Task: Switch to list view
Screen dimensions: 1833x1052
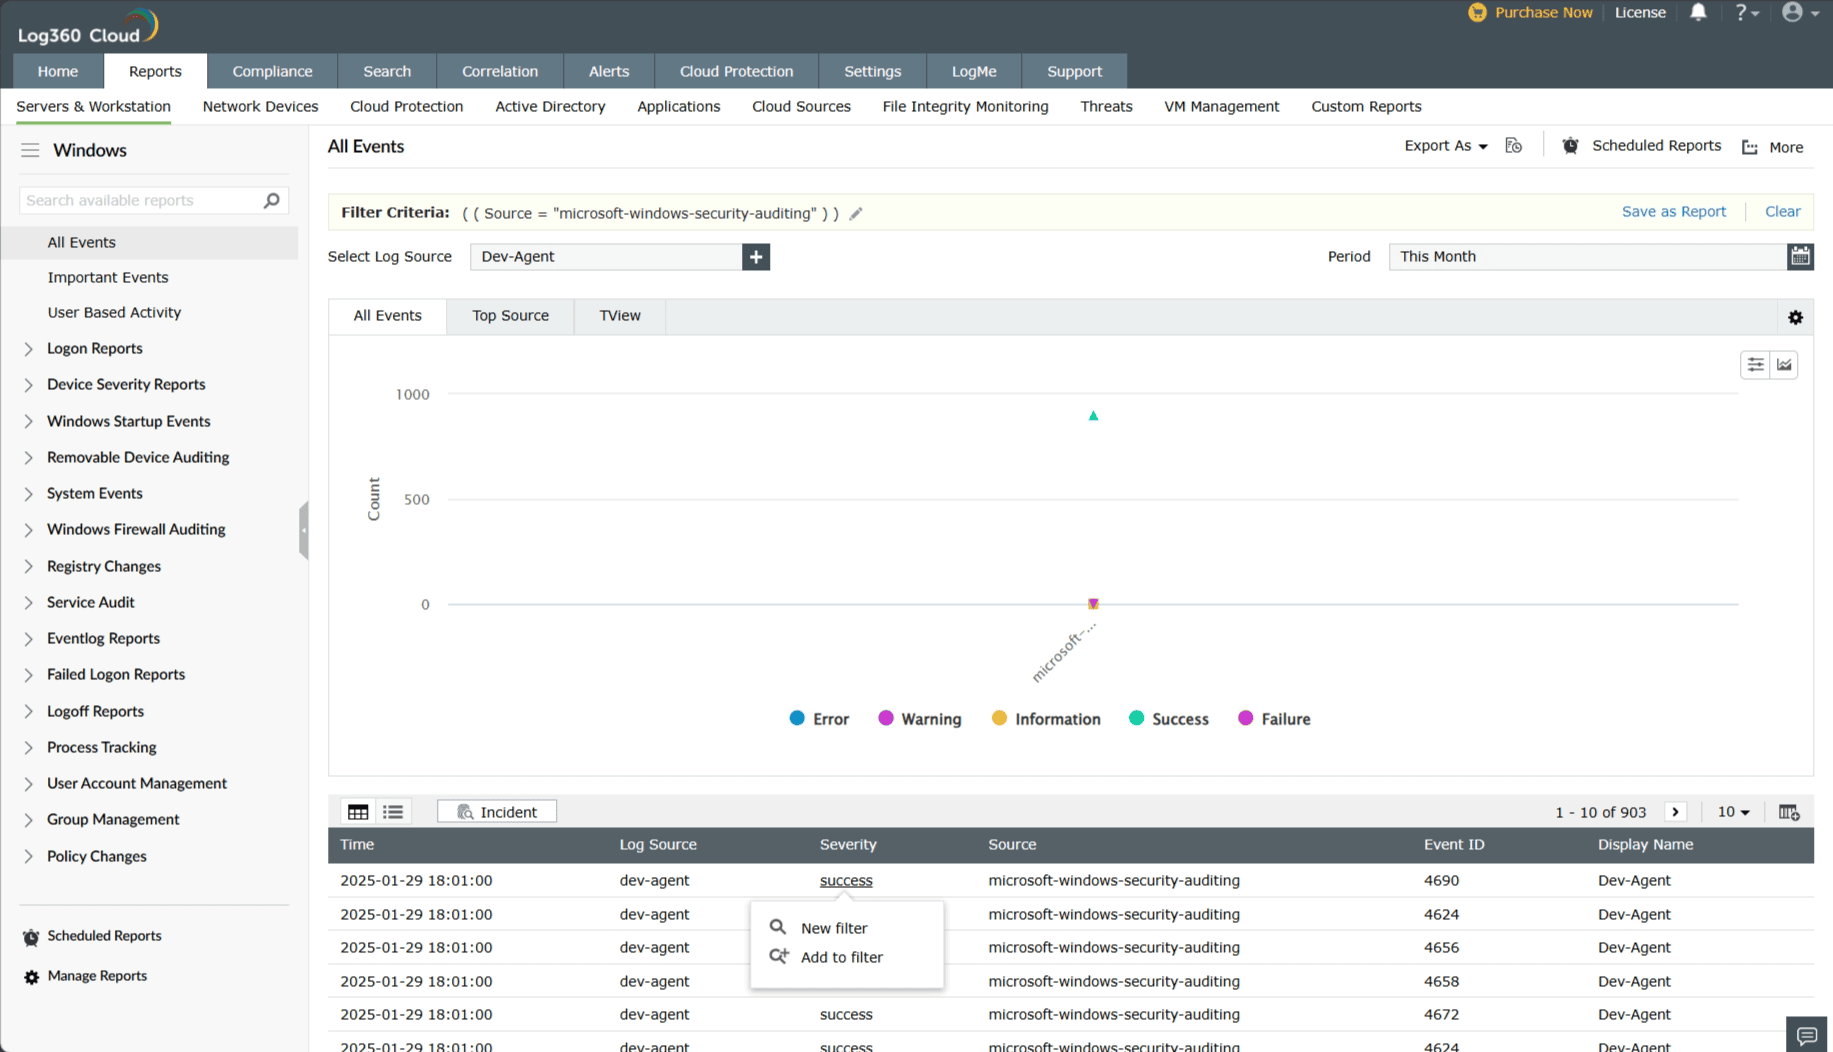Action: point(393,812)
